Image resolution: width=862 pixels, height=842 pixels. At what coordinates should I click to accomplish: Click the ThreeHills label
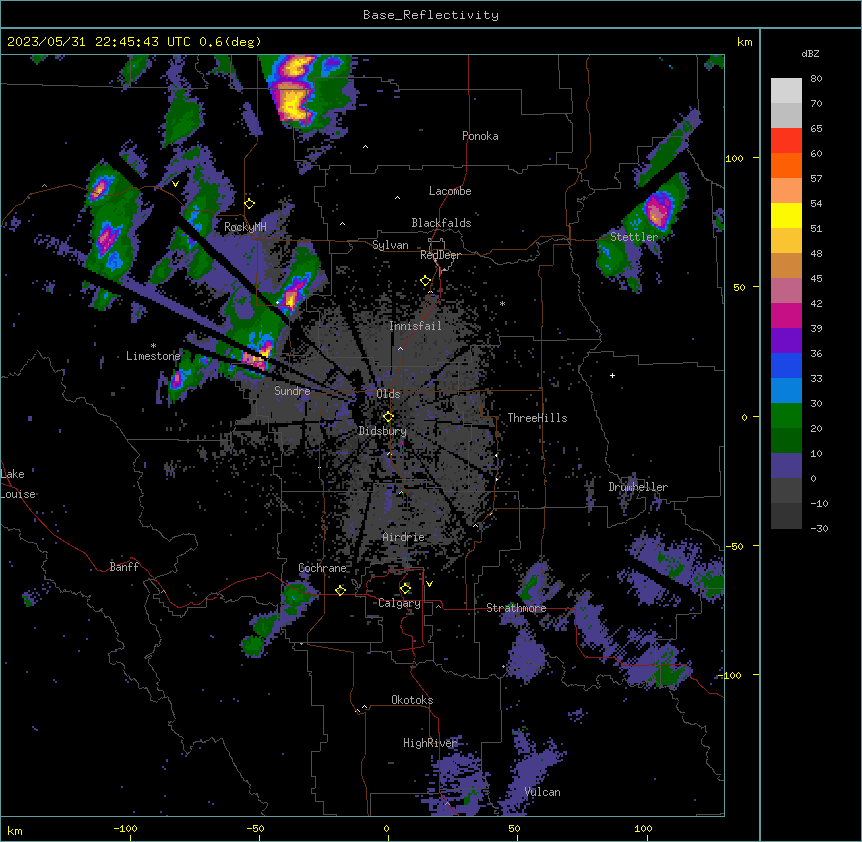coord(537,418)
